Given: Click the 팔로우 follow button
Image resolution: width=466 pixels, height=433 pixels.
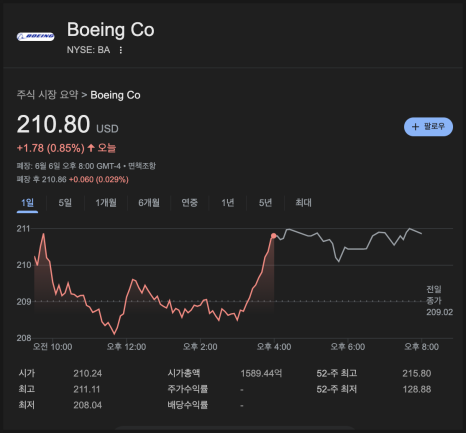Looking at the screenshot, I should [428, 127].
